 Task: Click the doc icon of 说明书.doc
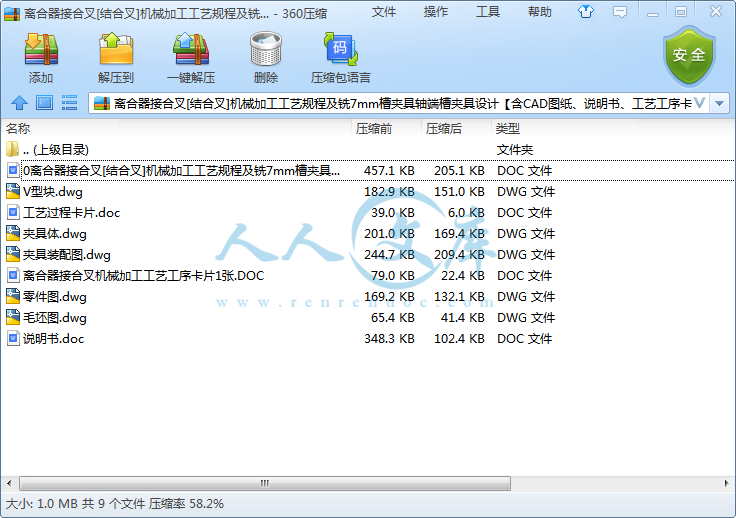[x=13, y=339]
